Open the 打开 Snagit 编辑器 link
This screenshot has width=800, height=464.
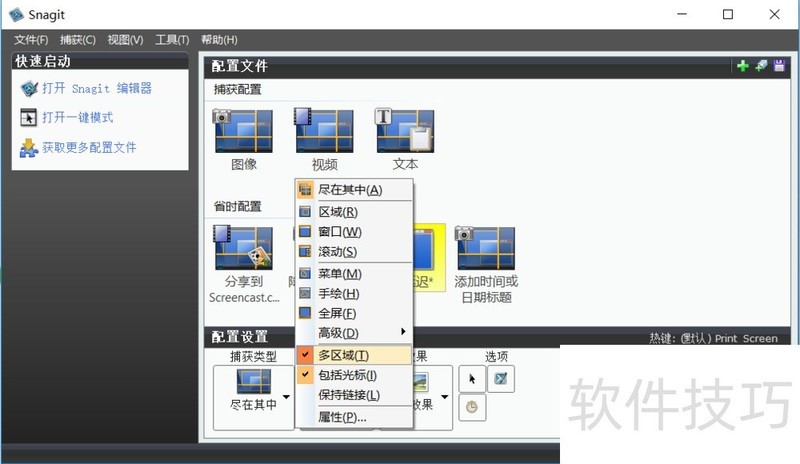tap(97, 88)
